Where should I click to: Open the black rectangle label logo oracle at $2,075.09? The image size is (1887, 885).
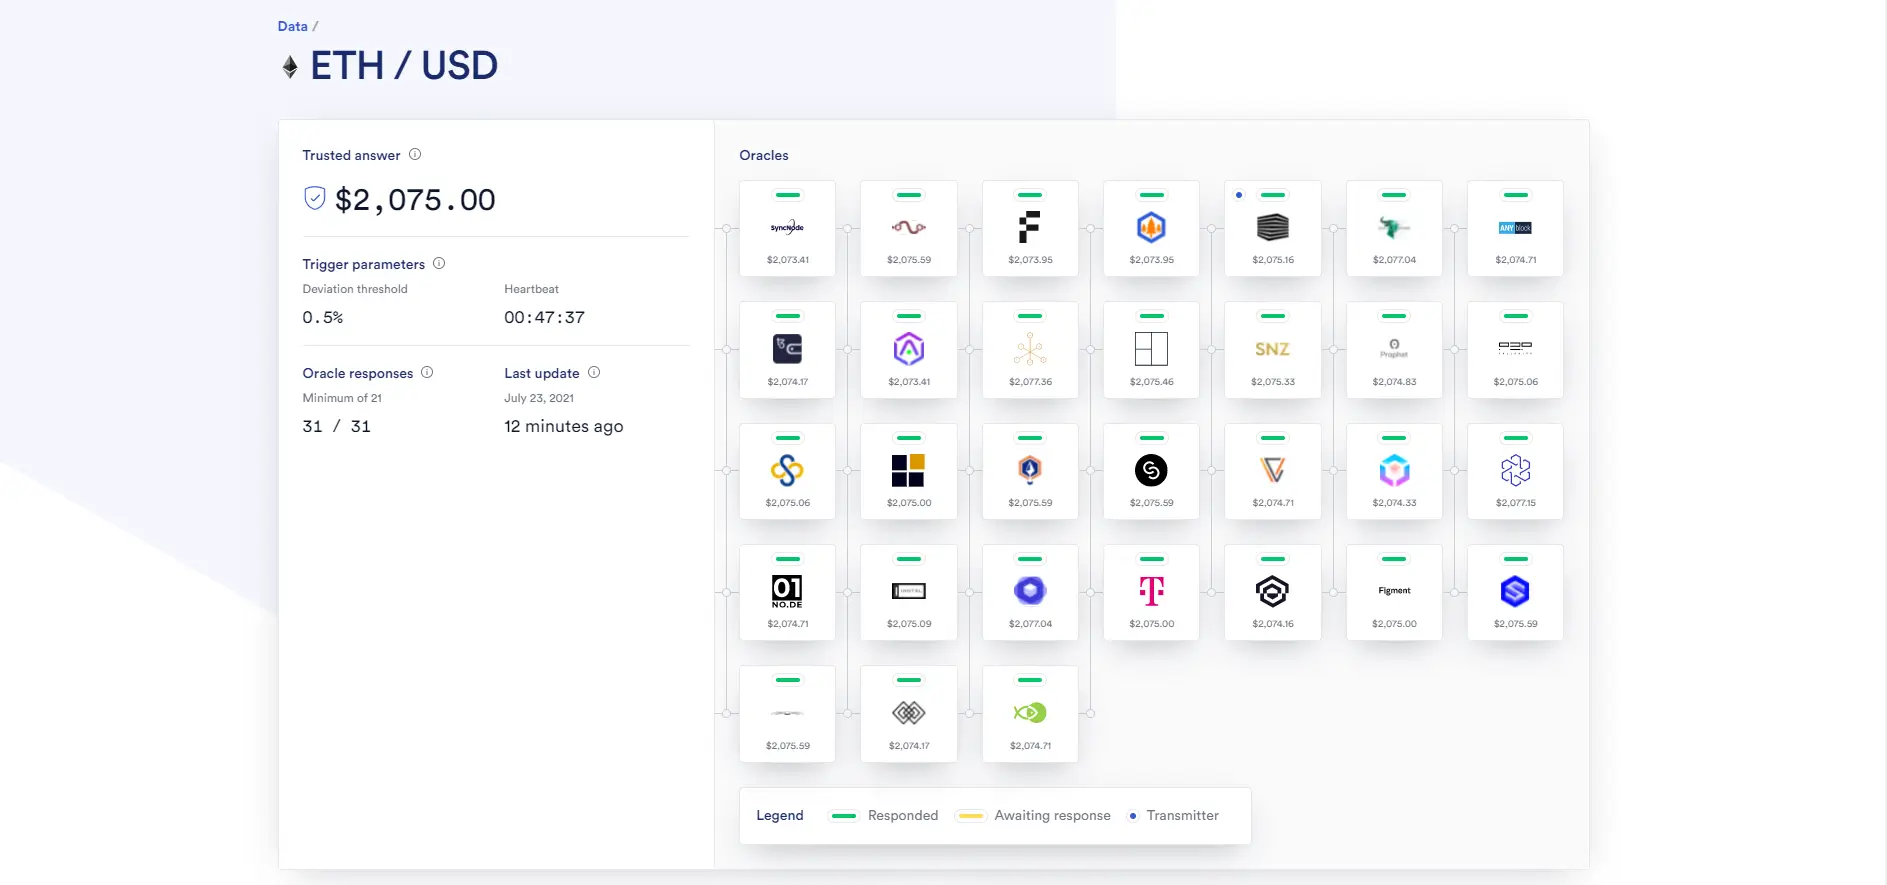click(x=909, y=592)
